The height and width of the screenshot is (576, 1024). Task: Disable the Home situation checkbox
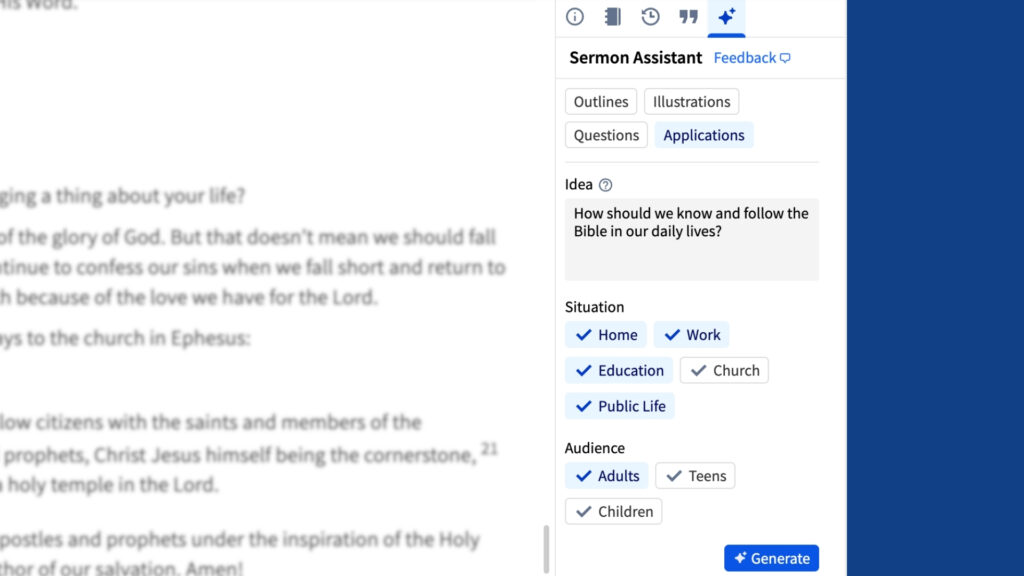605,335
